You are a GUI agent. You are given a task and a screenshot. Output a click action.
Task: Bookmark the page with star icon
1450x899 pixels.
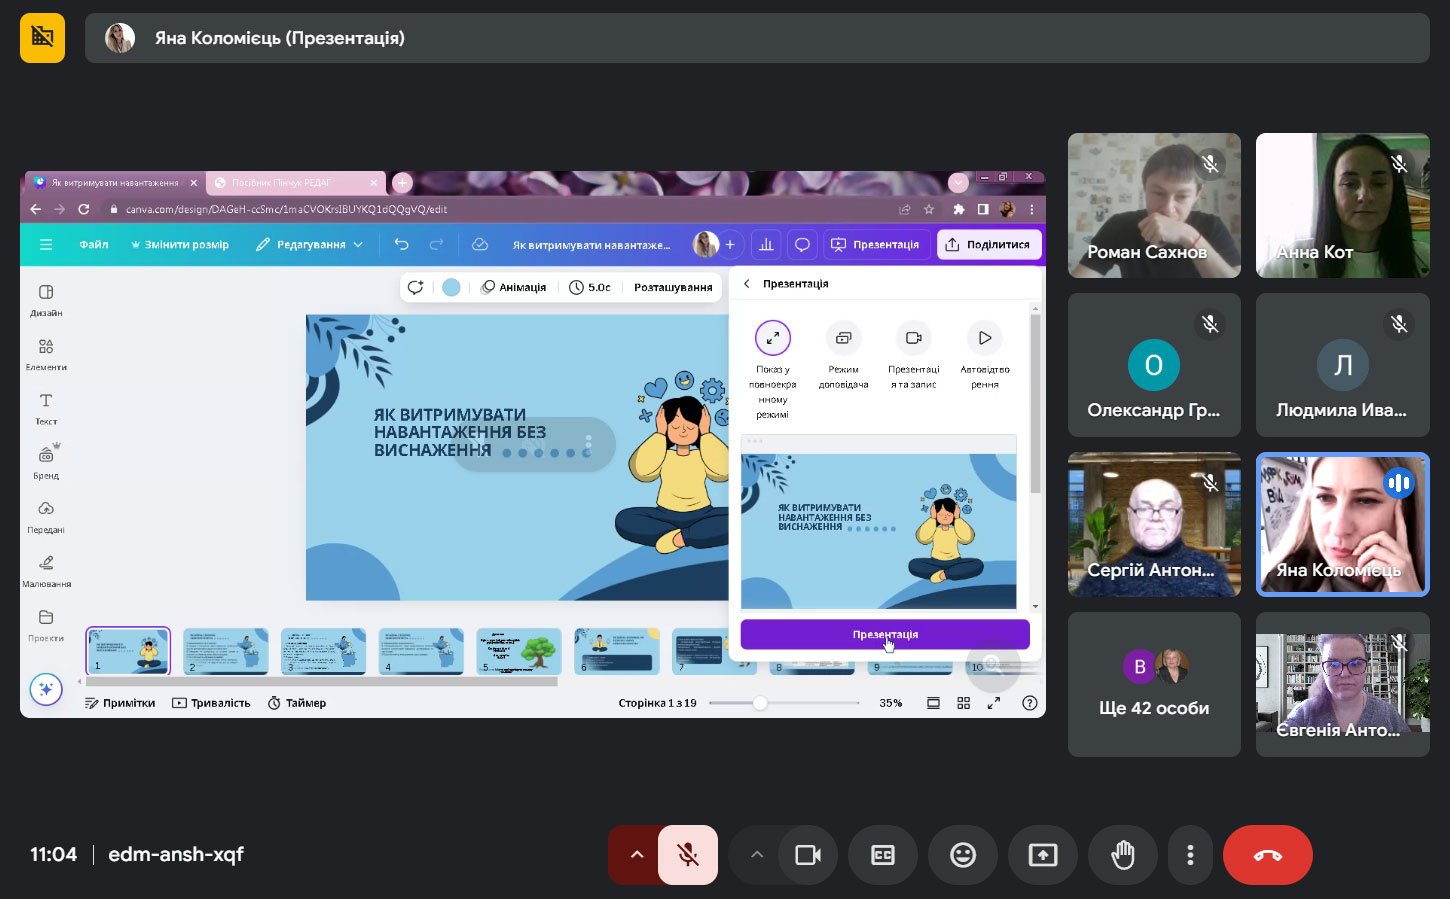[x=929, y=209]
